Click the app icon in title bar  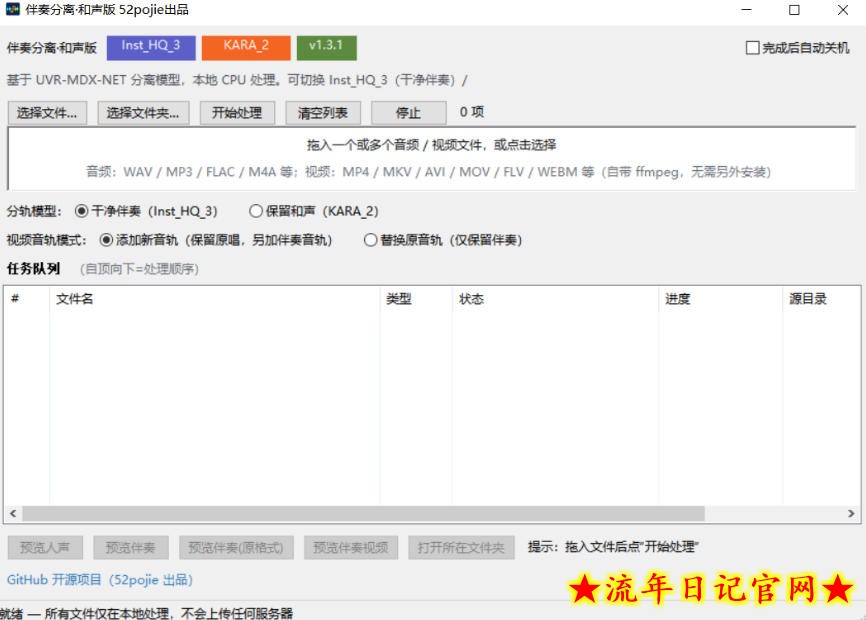click(13, 9)
